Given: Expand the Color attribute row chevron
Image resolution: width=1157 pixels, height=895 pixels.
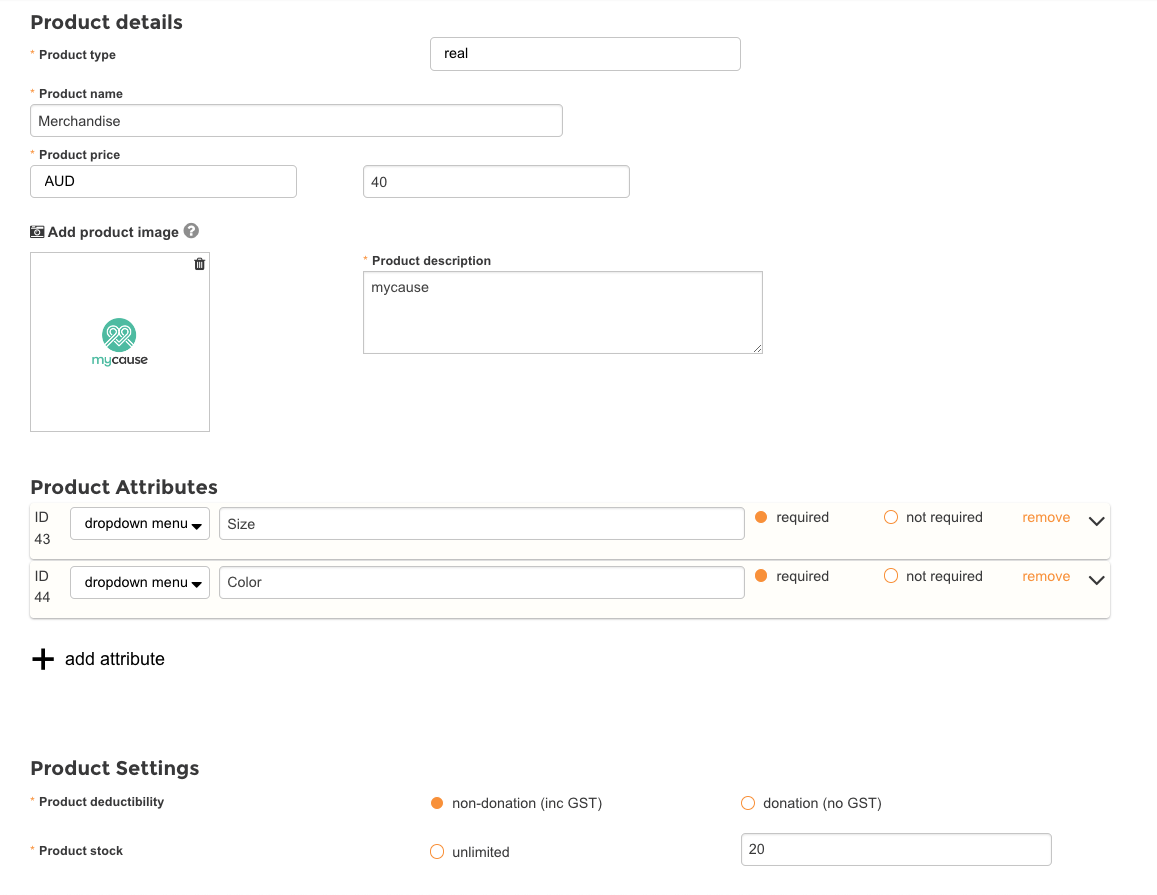Looking at the screenshot, I should (x=1096, y=580).
